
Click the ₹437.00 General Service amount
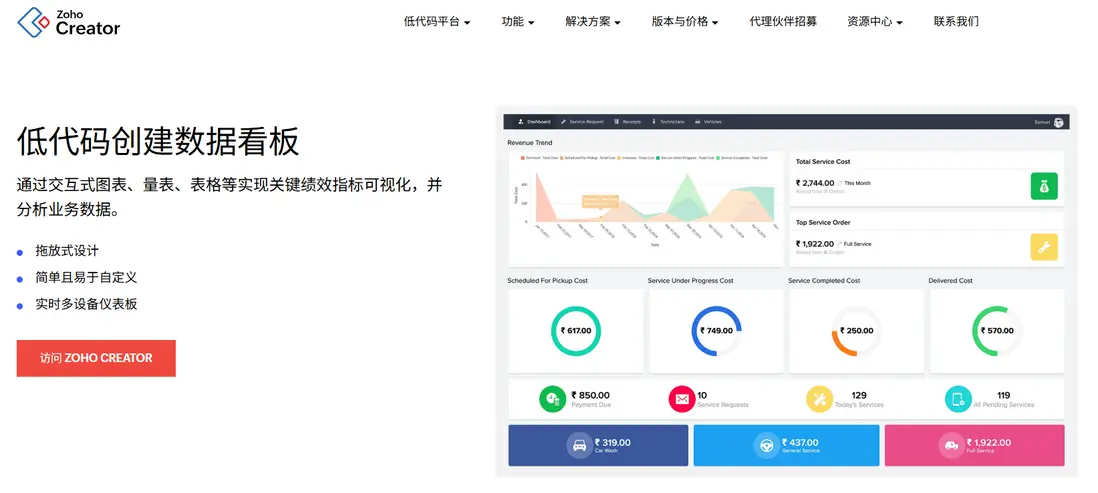(x=800, y=443)
